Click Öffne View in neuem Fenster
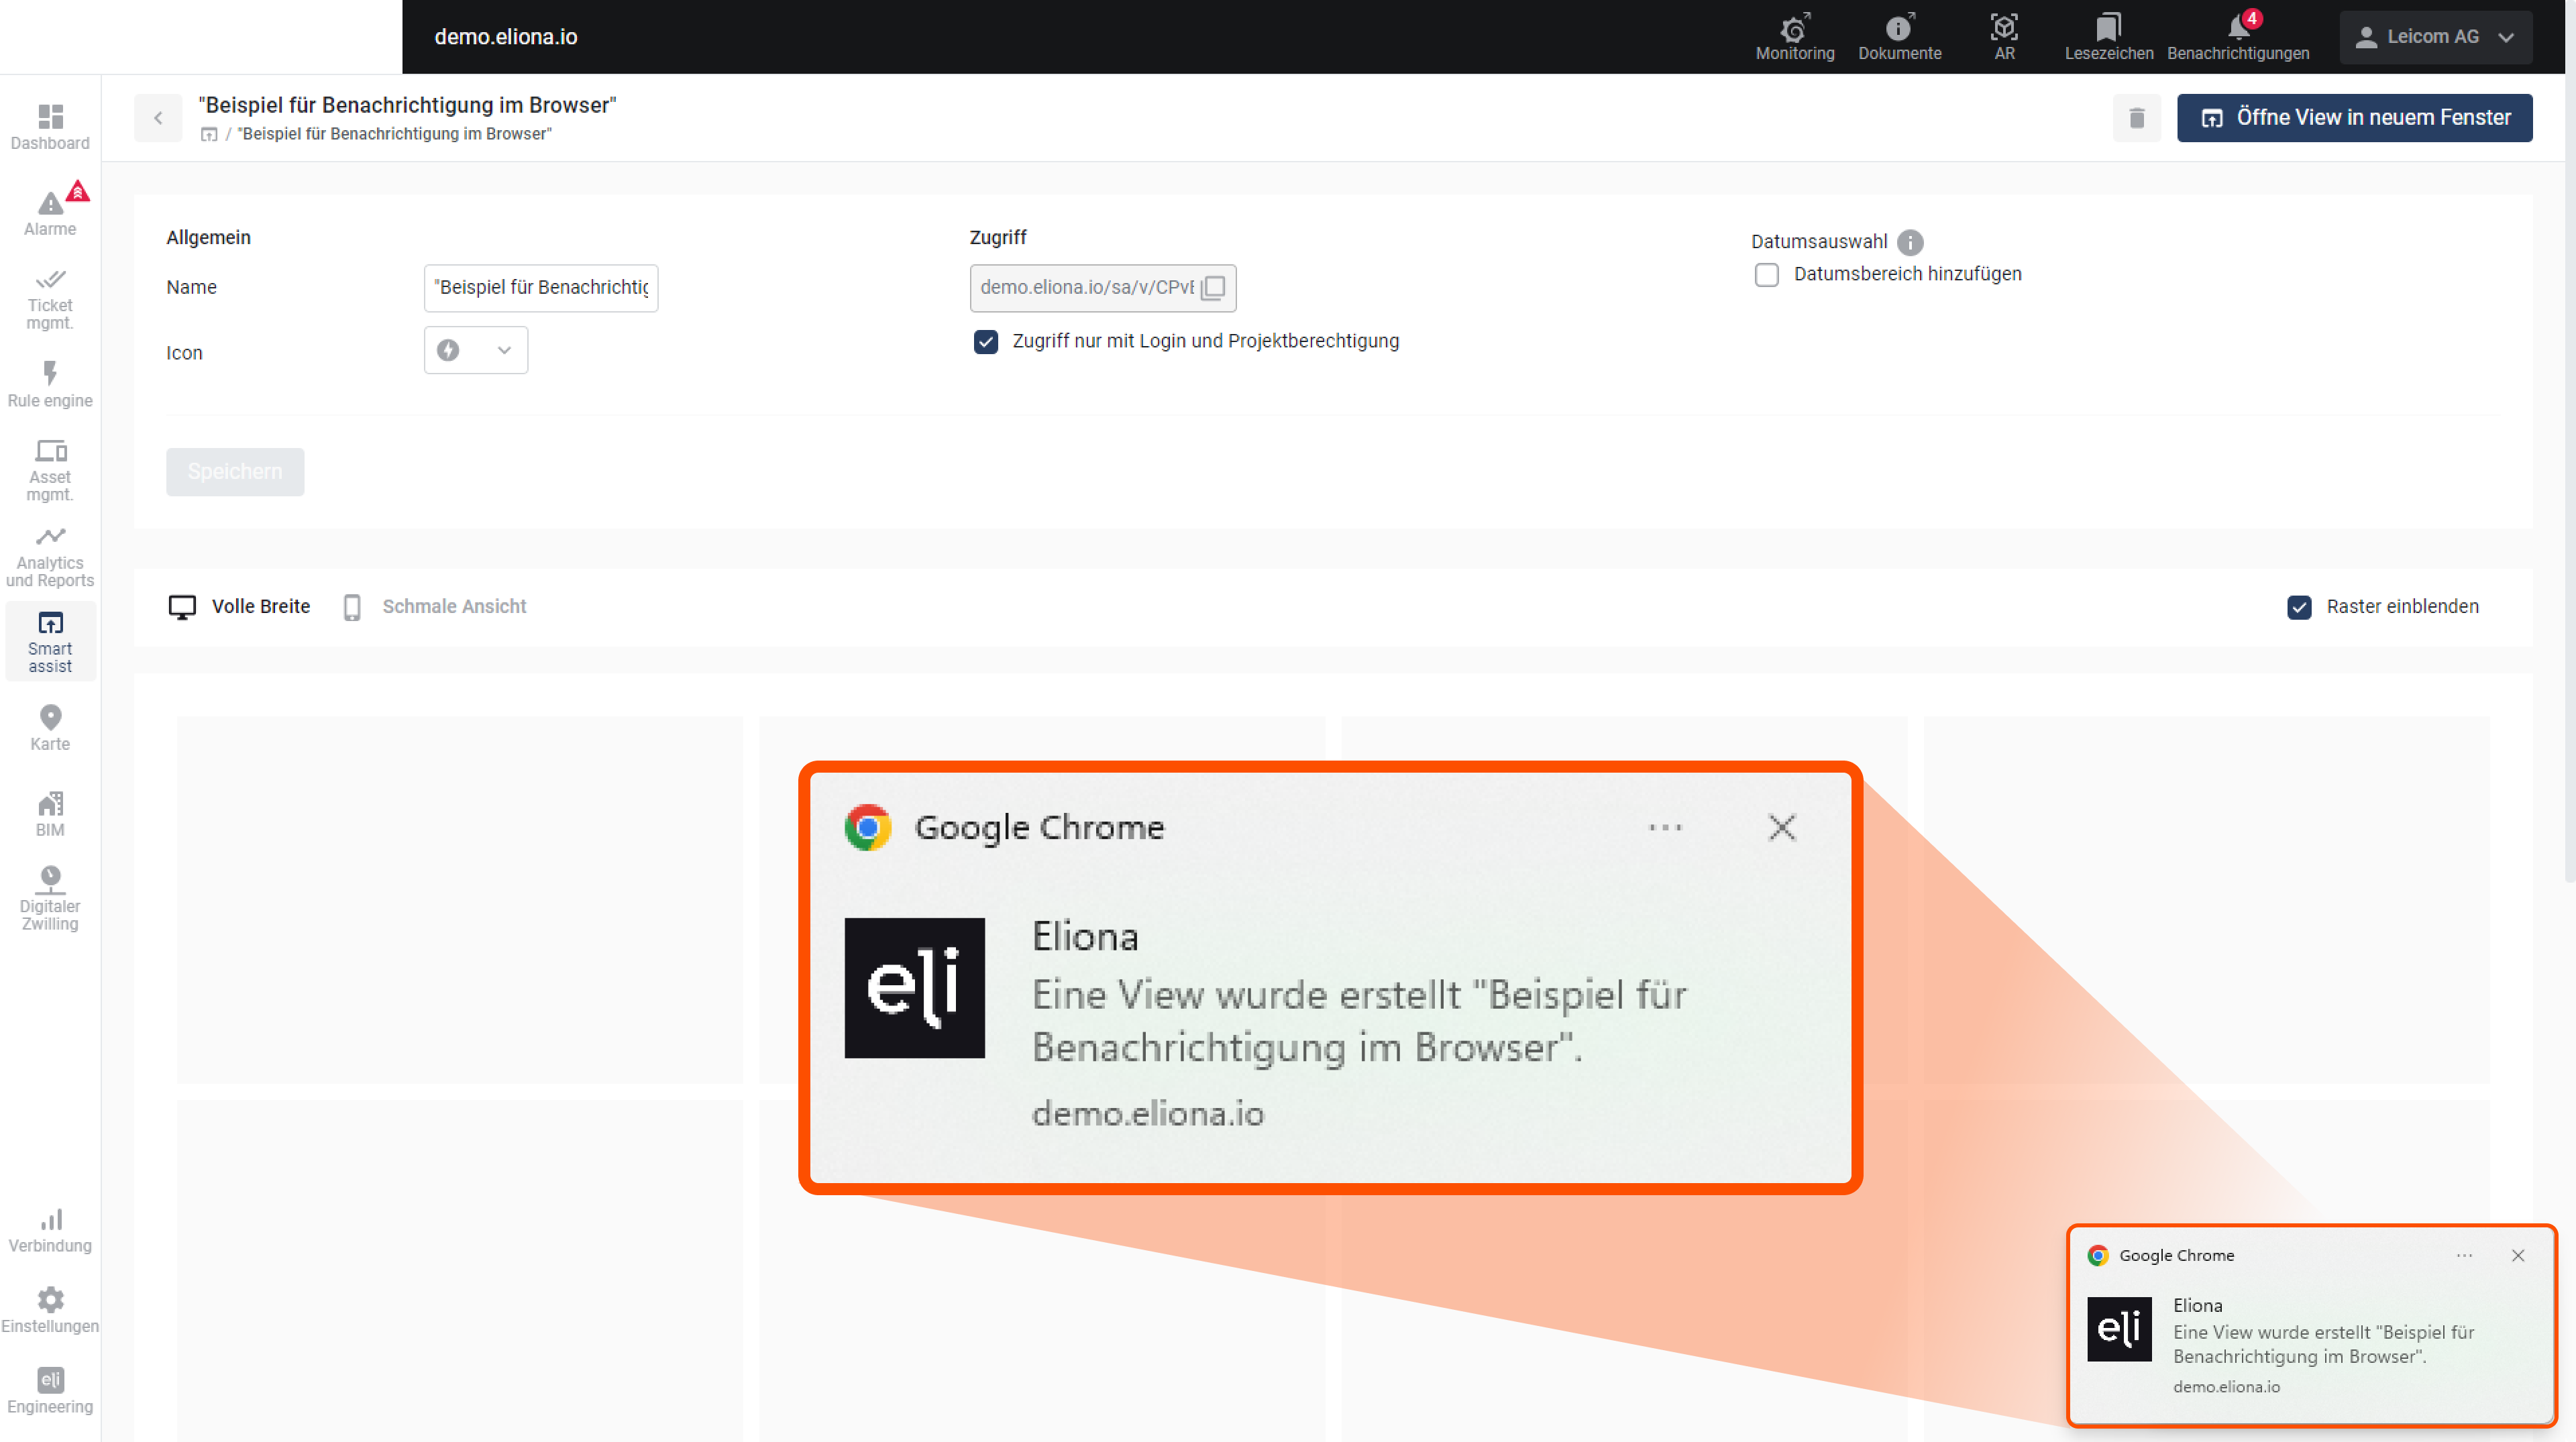 2354,118
